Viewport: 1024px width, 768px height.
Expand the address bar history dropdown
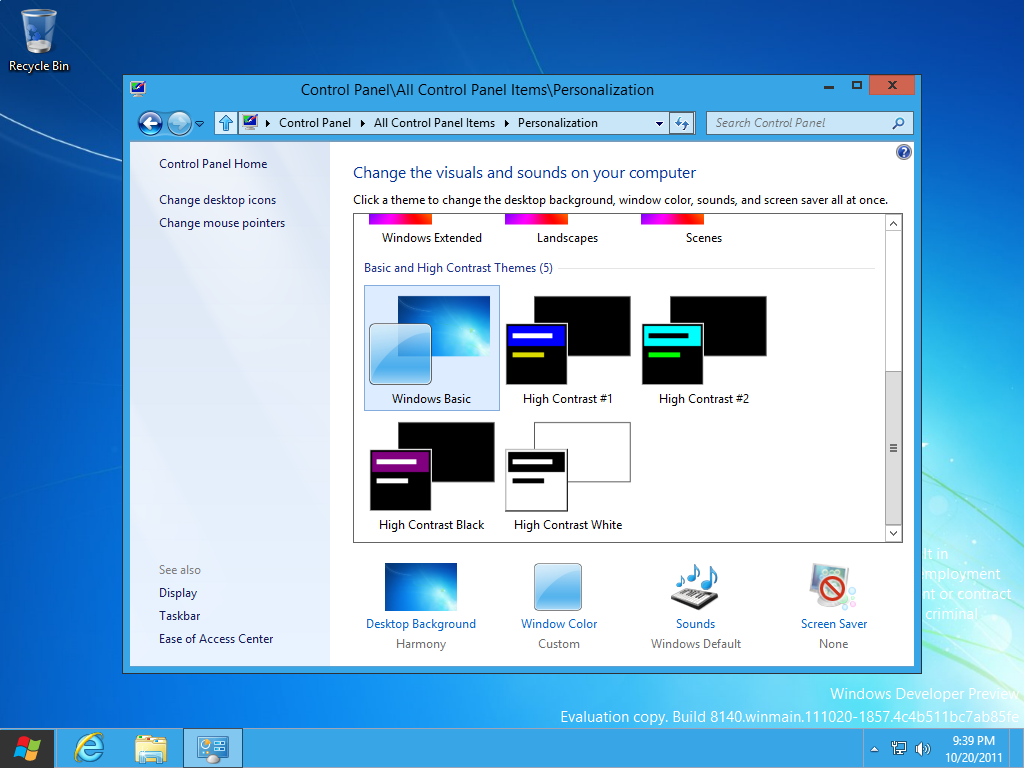659,123
